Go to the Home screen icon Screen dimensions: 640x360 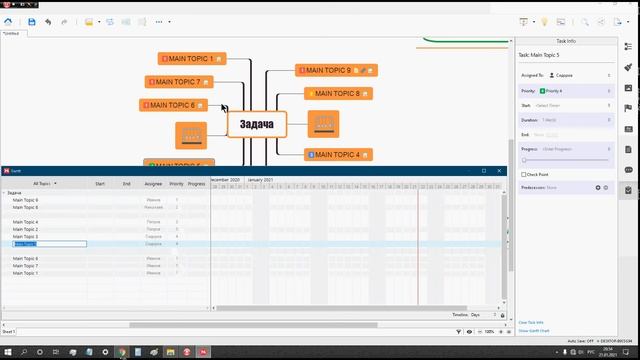[x=8, y=22]
